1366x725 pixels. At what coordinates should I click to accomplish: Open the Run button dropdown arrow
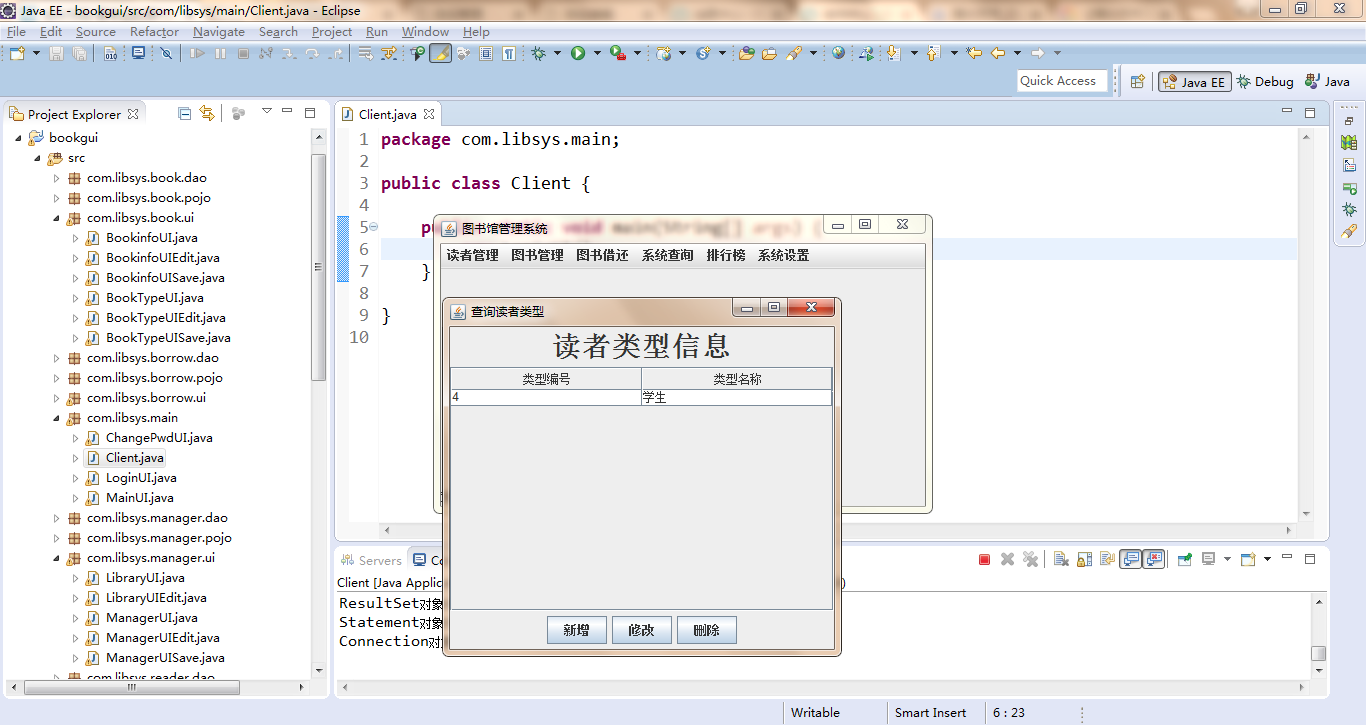(x=597, y=53)
